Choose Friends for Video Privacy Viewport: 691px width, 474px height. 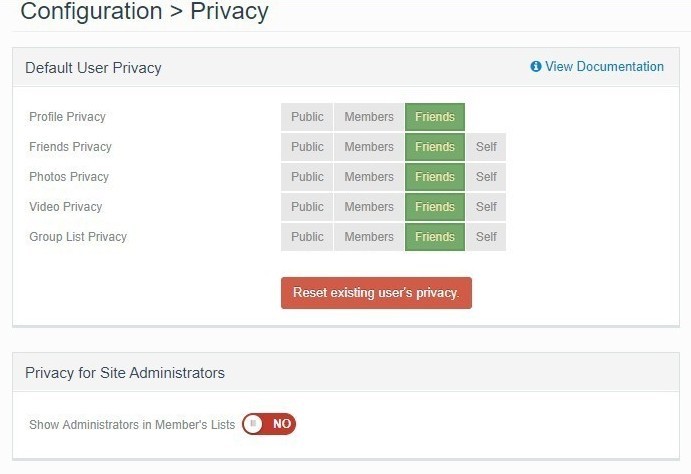tap(435, 207)
